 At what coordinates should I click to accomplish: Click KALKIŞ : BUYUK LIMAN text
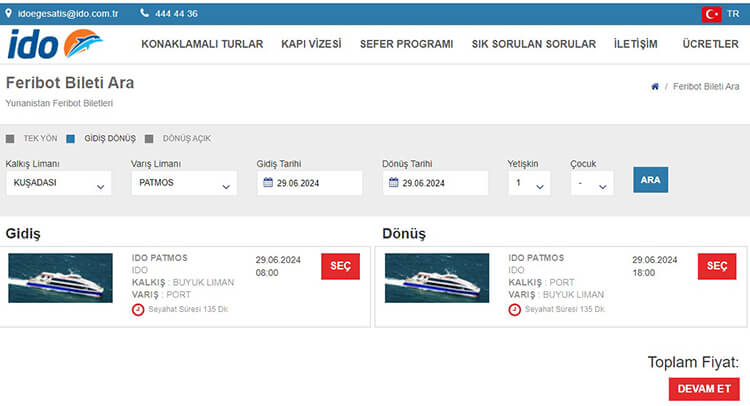(183, 282)
